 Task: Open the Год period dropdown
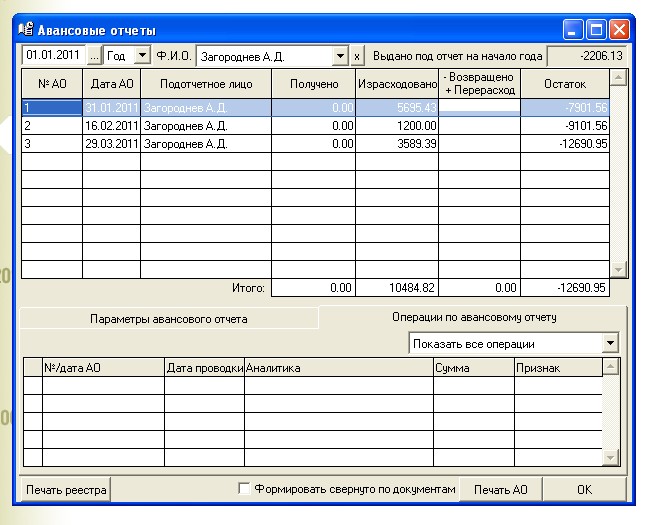click(141, 57)
